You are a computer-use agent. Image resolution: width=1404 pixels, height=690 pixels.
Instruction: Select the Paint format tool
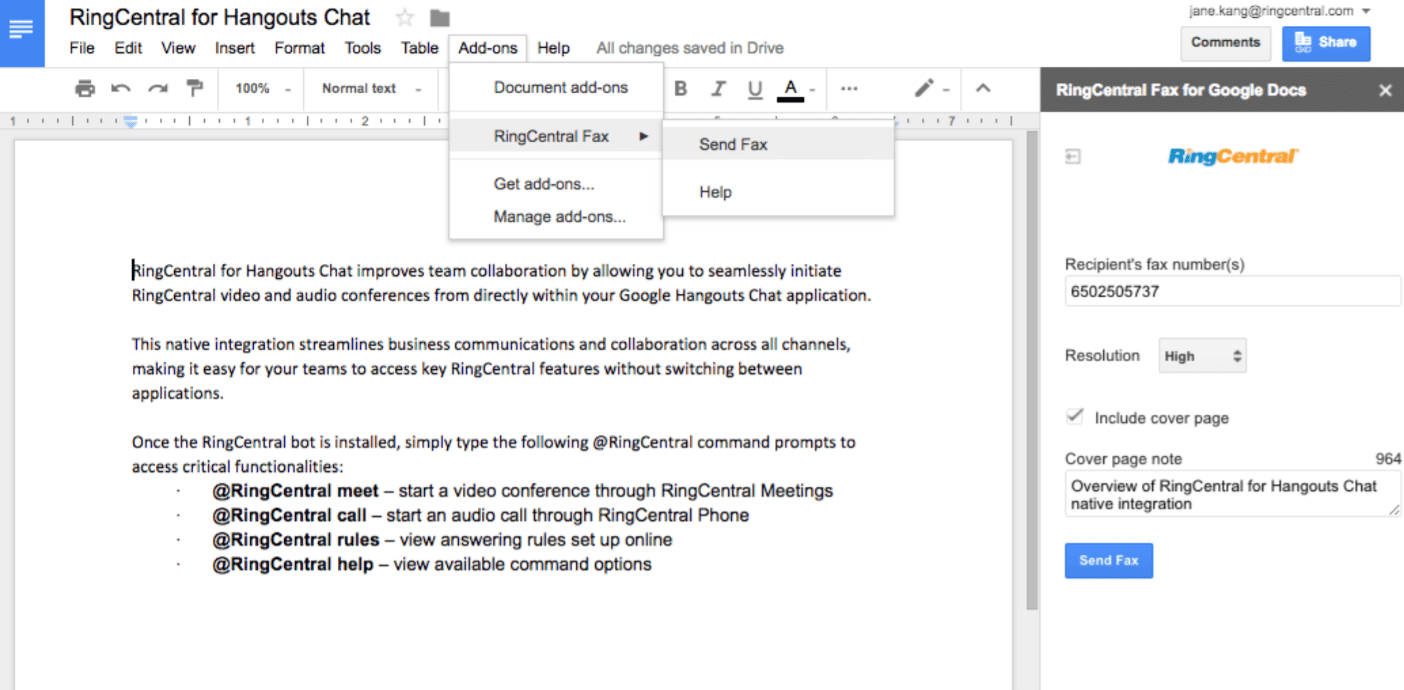195,89
